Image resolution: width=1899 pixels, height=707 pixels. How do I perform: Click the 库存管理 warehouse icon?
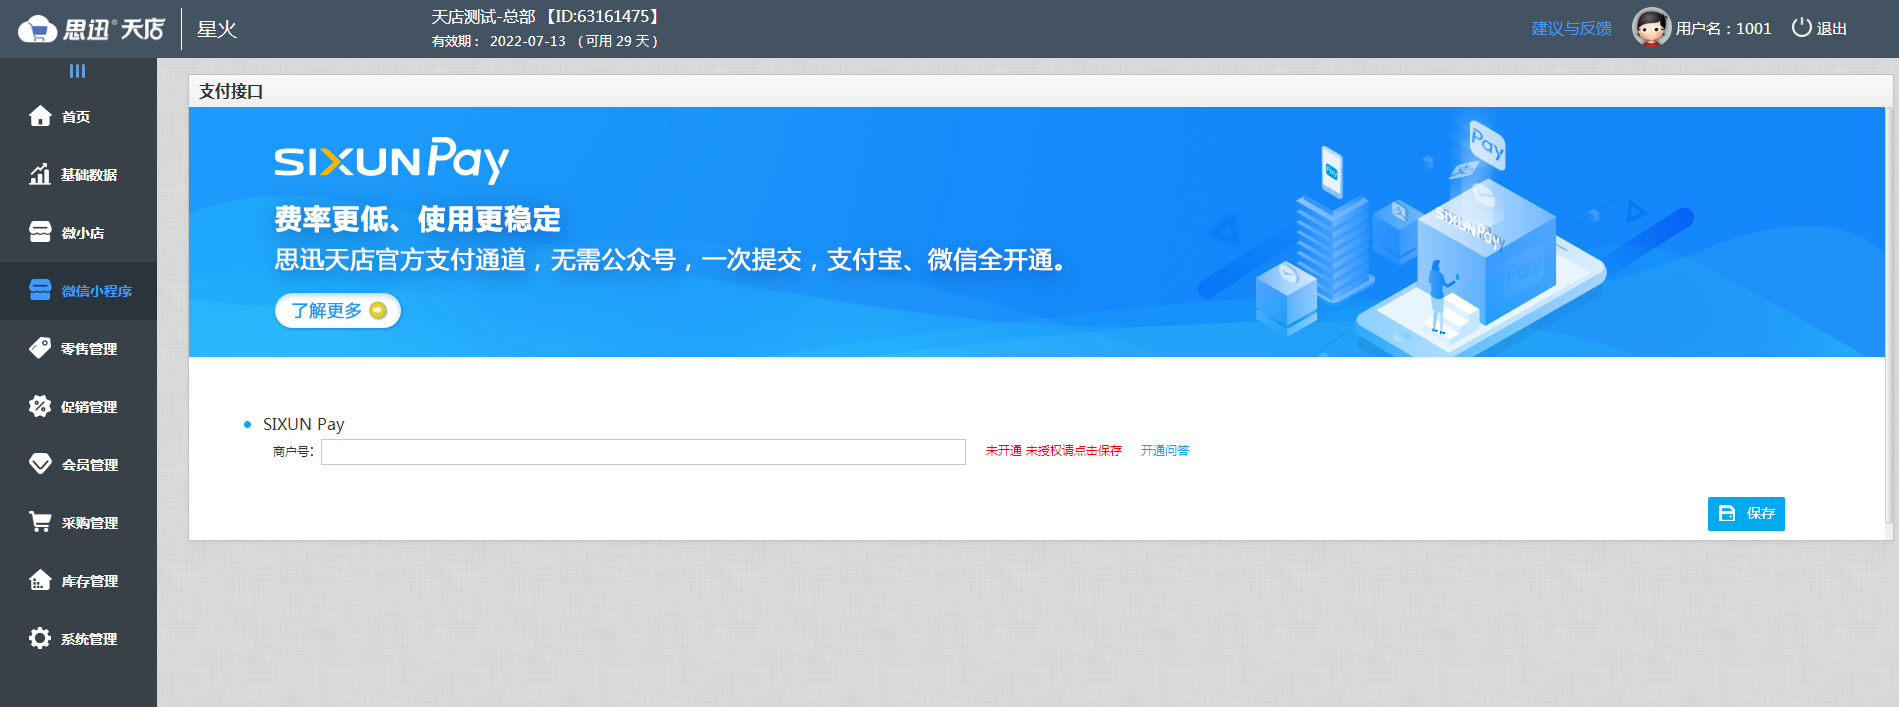point(40,580)
